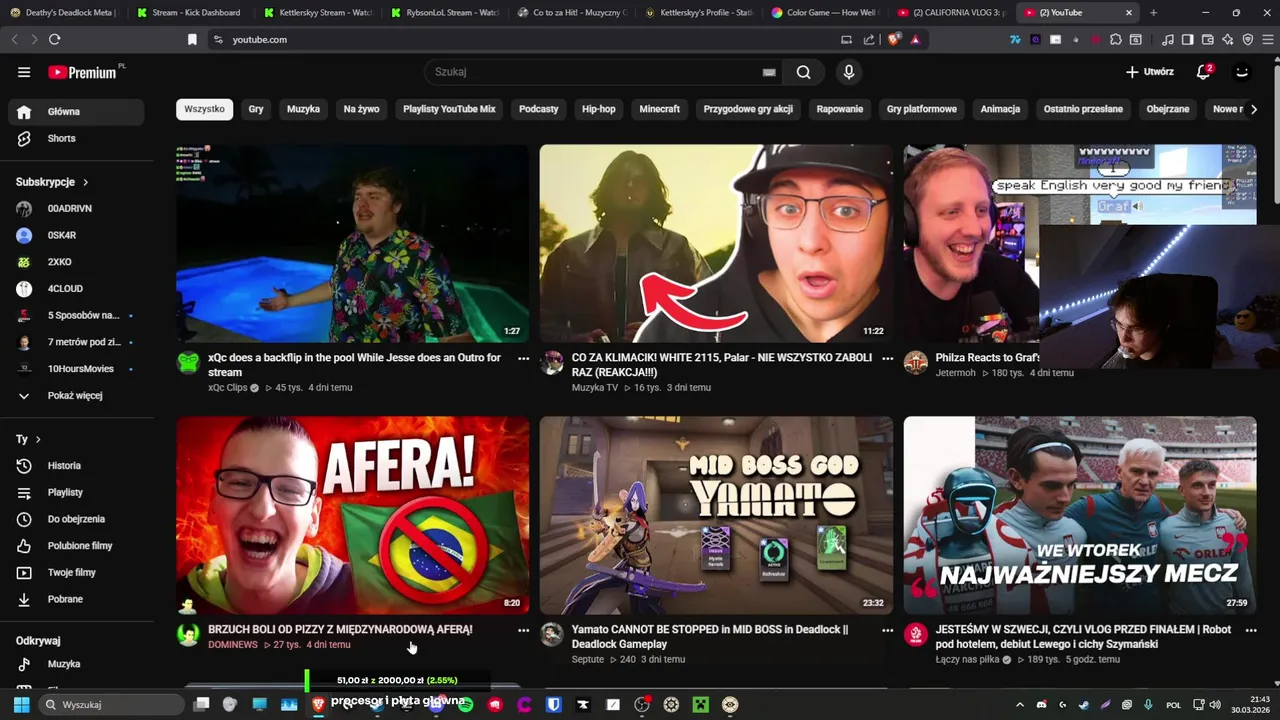This screenshot has width=1280, height=720.
Task: Click the YouTube Premium logo
Action: click(83, 72)
